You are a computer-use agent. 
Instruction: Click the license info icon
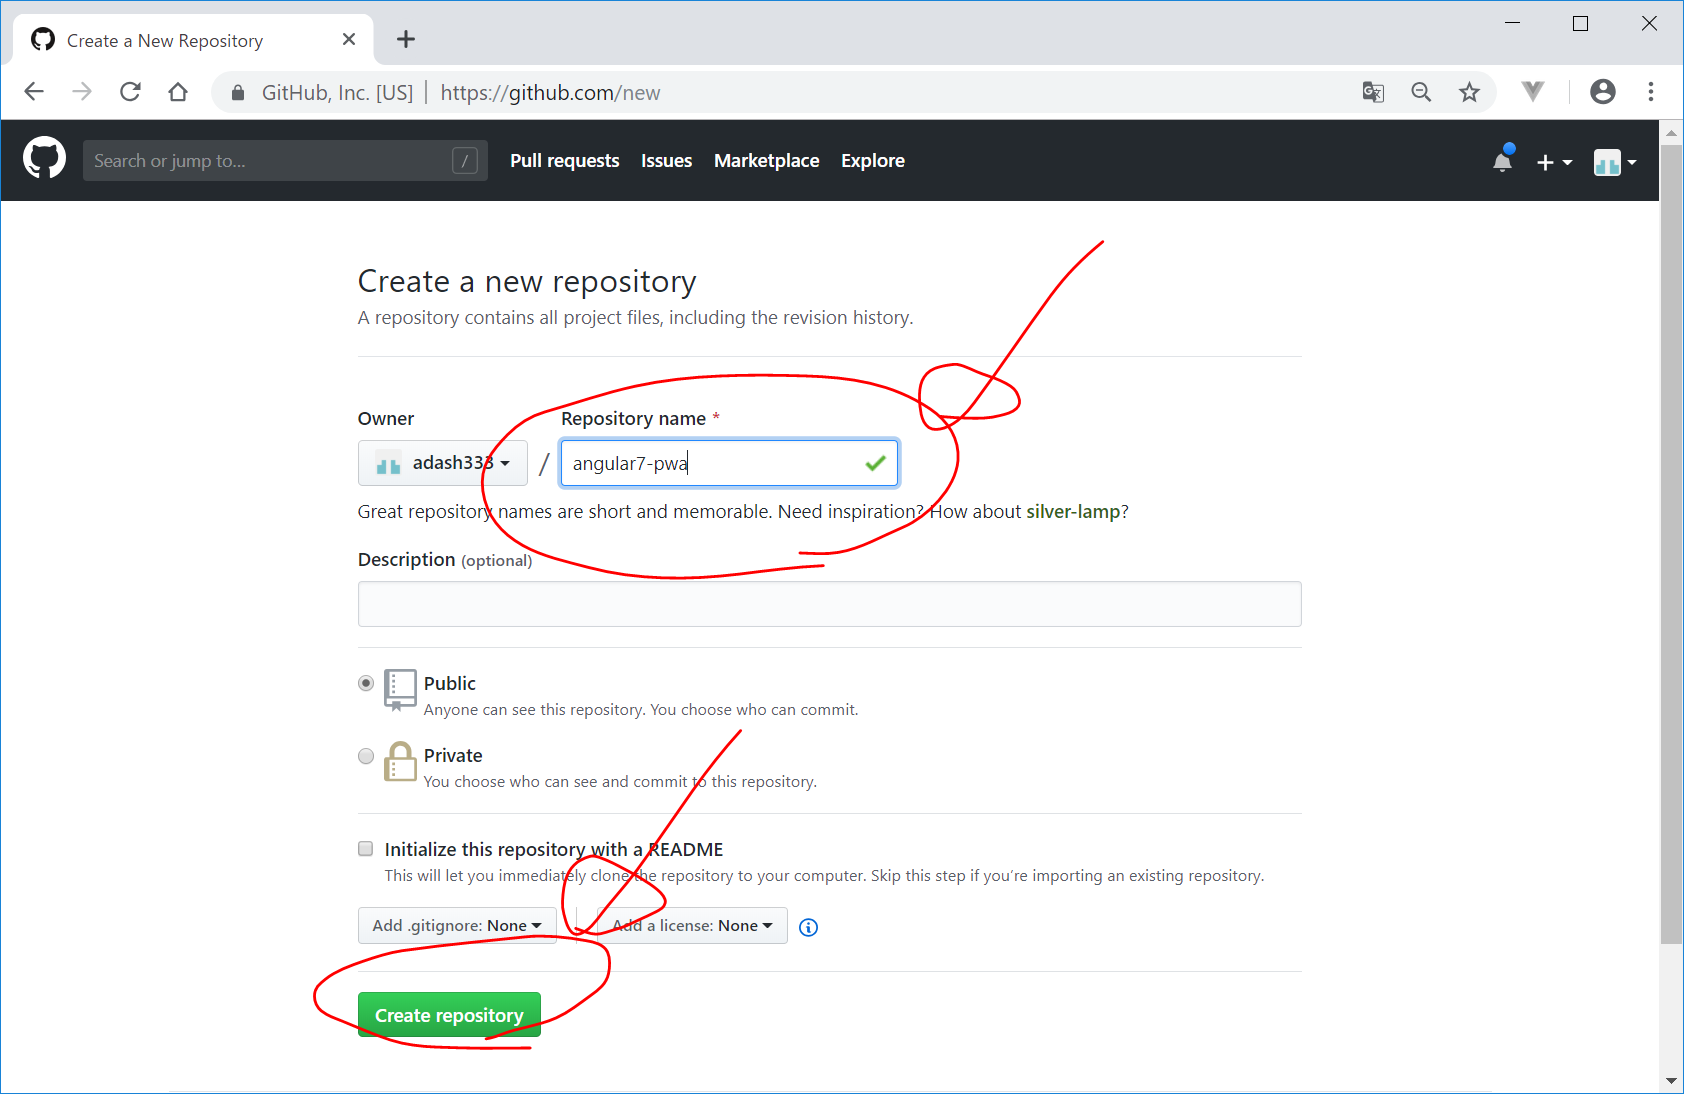pos(808,927)
